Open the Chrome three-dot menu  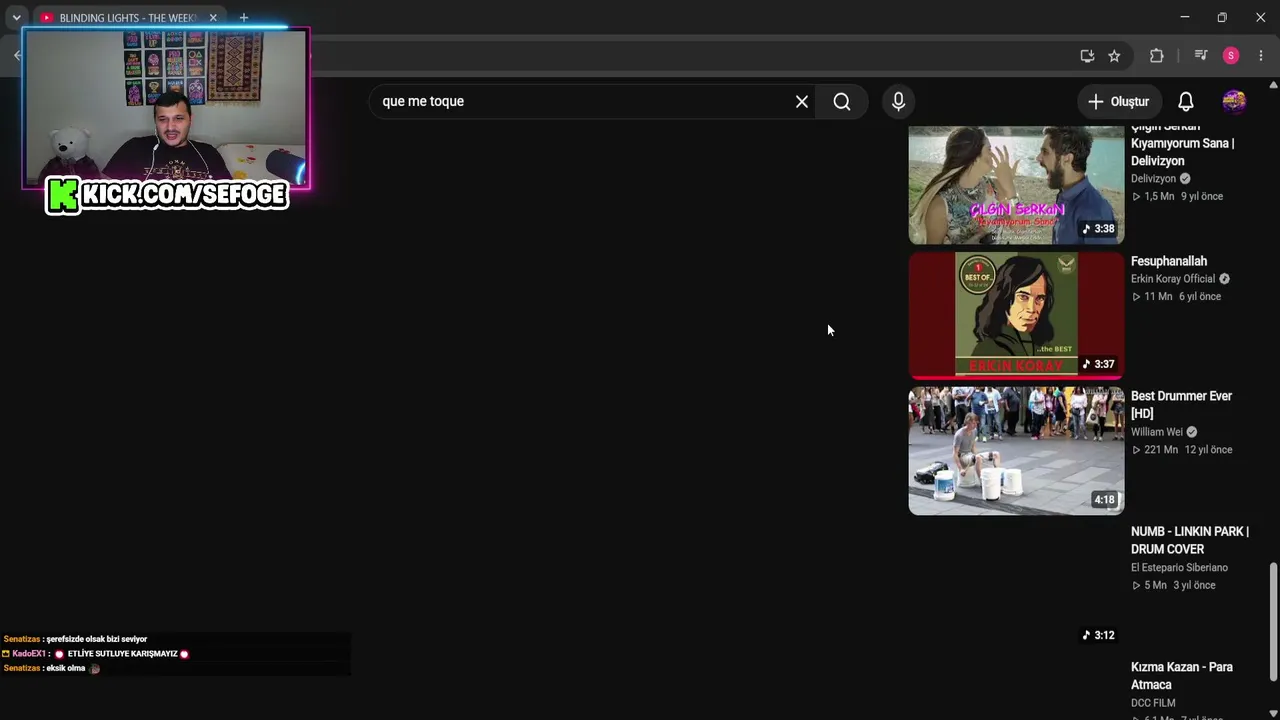click(1261, 56)
